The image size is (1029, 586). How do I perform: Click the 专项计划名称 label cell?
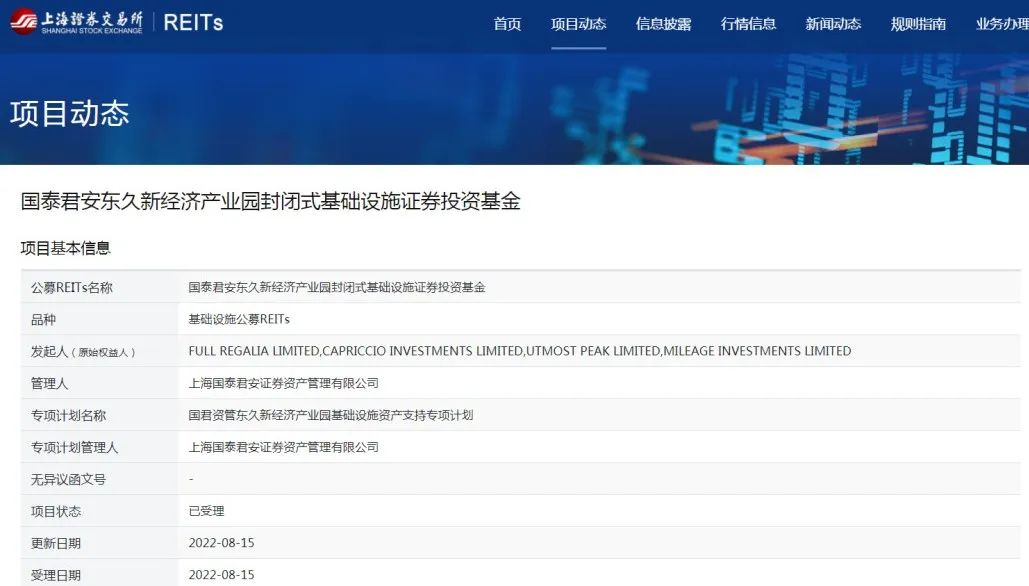[99, 415]
